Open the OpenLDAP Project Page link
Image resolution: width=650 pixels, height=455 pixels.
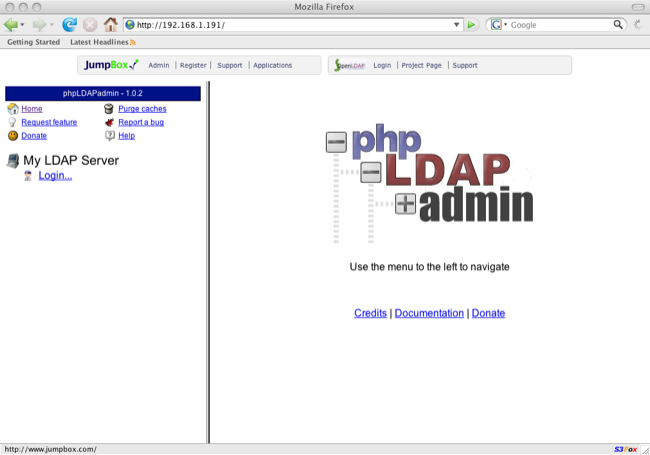pyautogui.click(x=421, y=65)
